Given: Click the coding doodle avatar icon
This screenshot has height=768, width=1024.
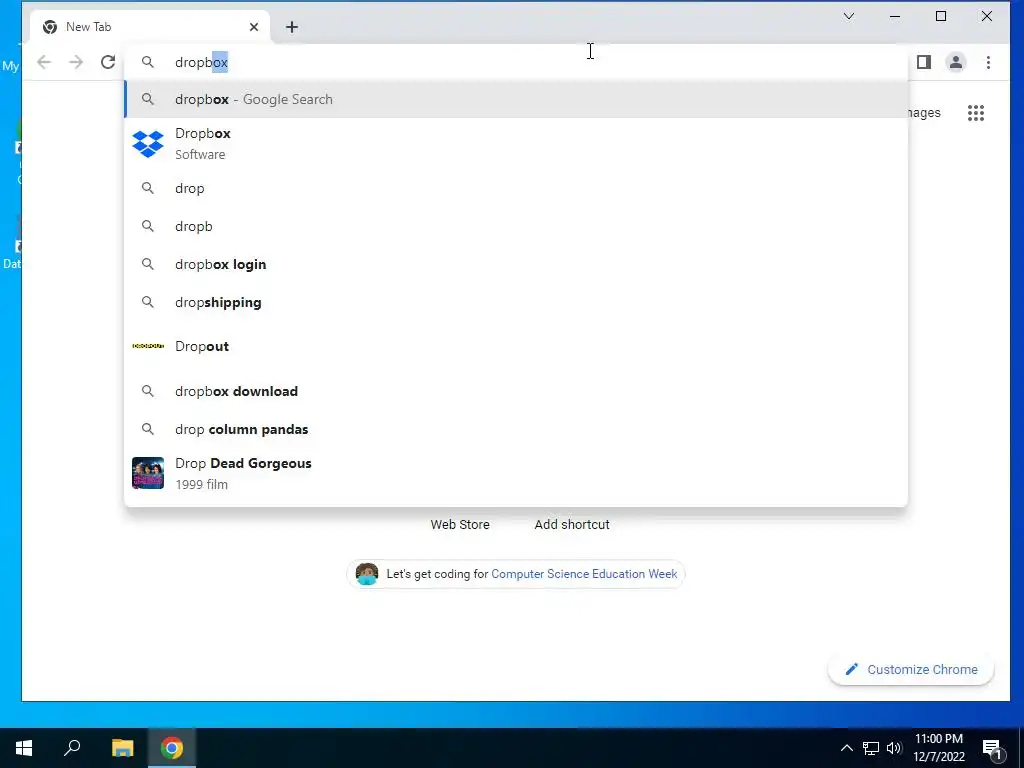Looking at the screenshot, I should tap(367, 574).
